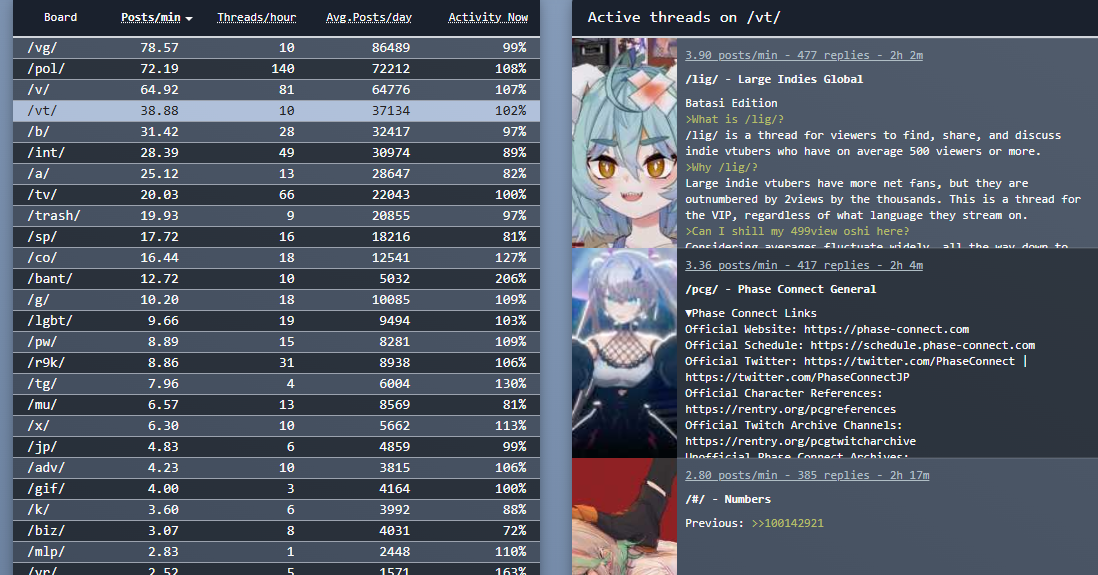The width and height of the screenshot is (1098, 575).
Task: Select the /trash/ board row
Action: tap(277, 216)
